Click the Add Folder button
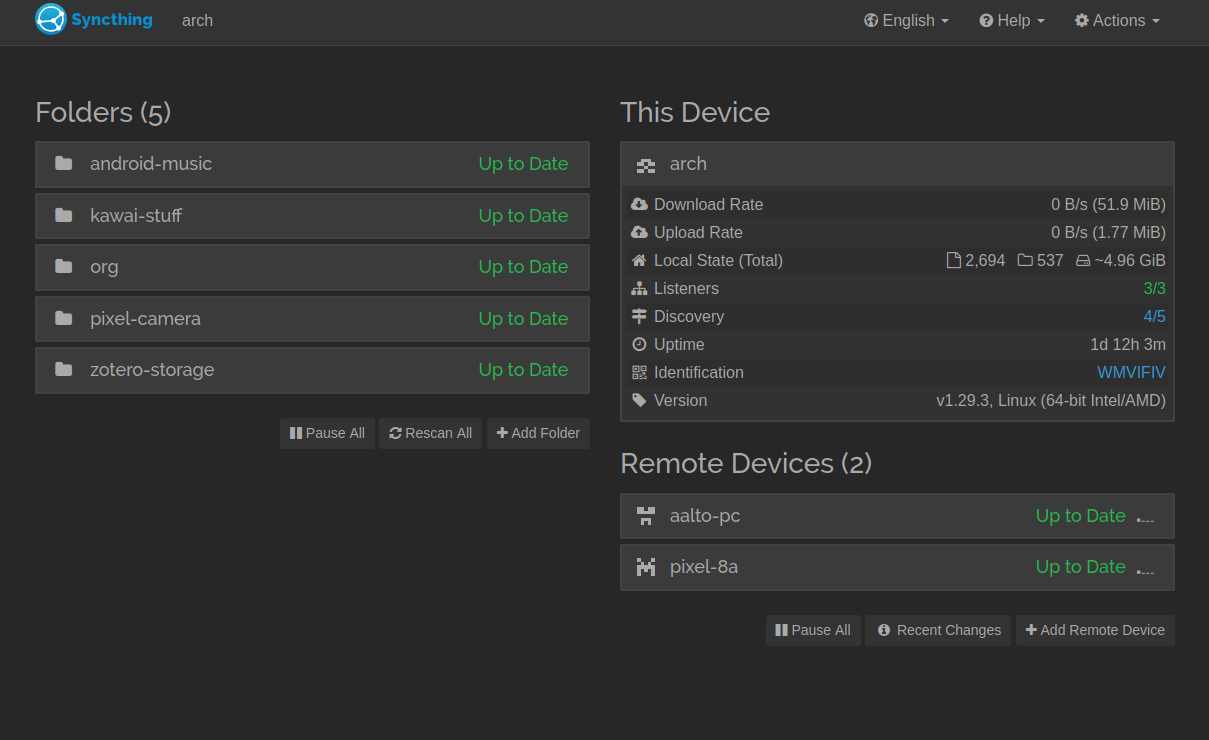Viewport: 1209px width, 740px height. 538,433
